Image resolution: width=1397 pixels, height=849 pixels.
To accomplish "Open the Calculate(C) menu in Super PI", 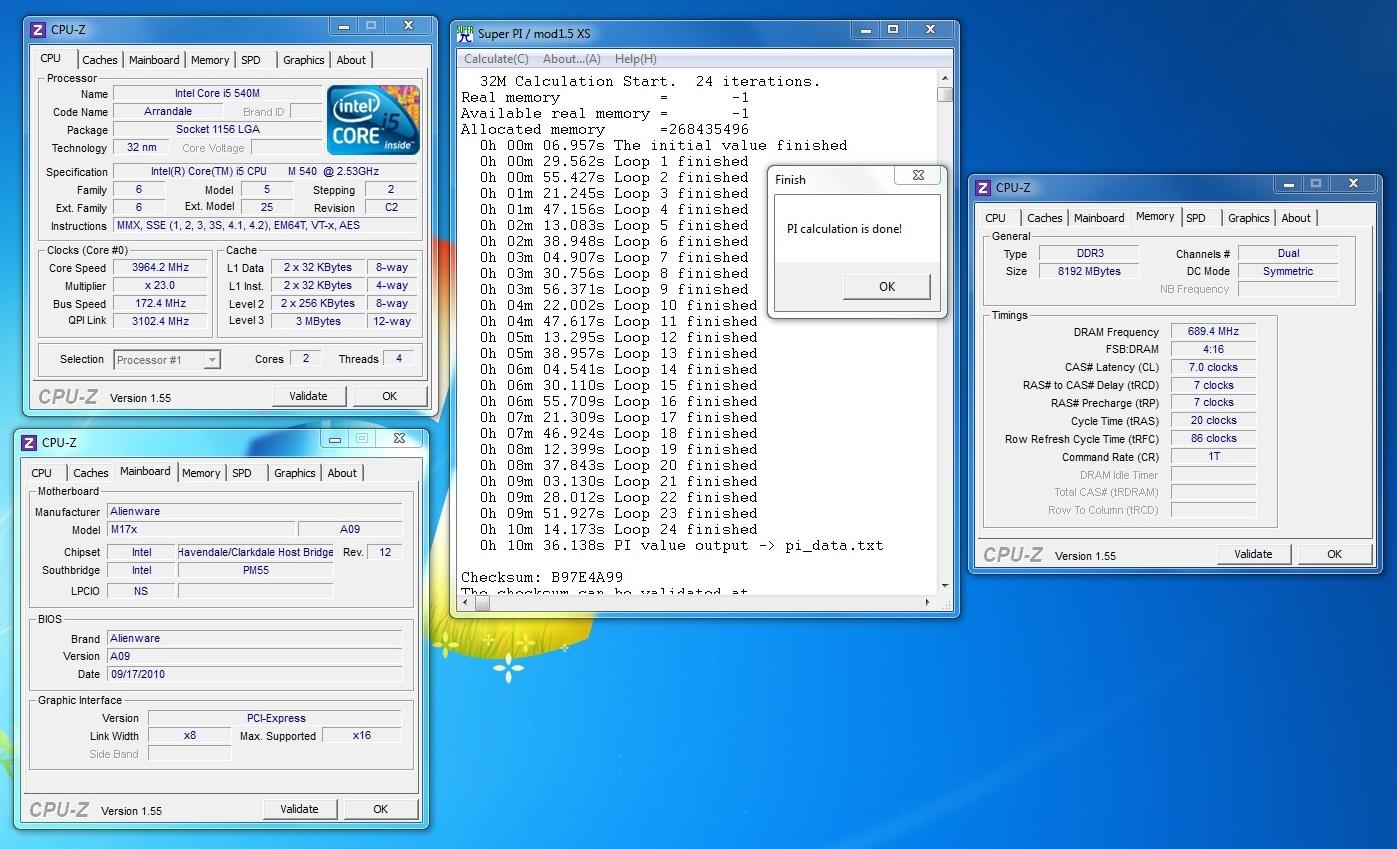I will tap(496, 59).
